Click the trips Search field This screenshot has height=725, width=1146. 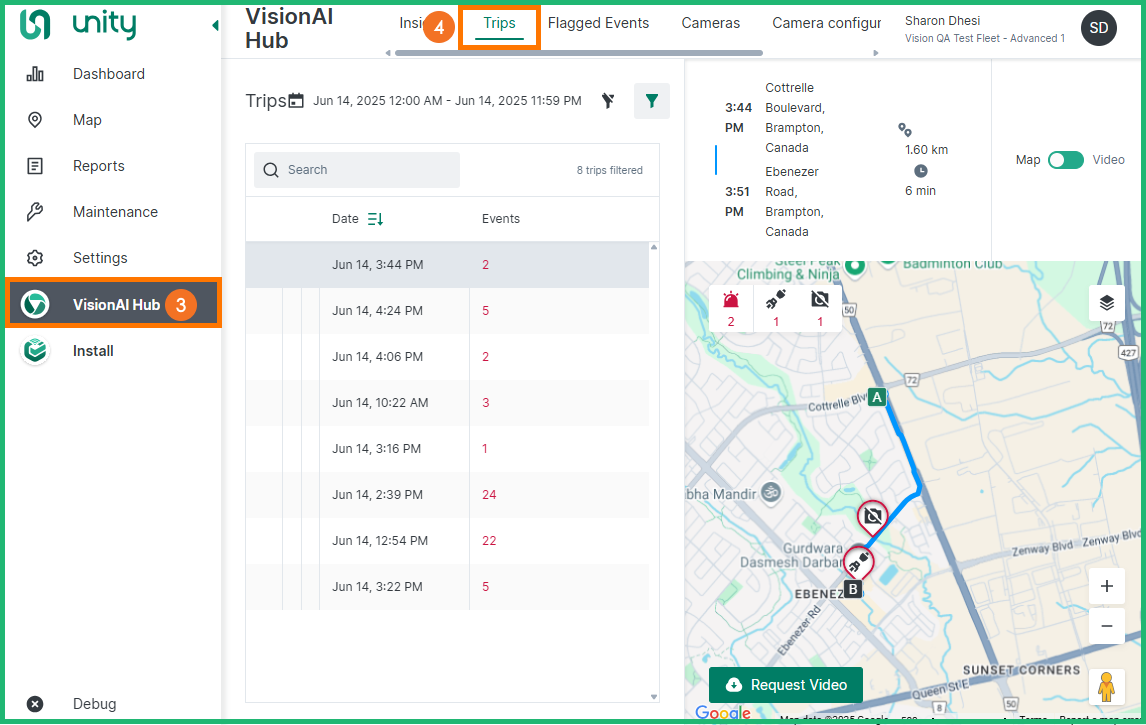point(357,170)
